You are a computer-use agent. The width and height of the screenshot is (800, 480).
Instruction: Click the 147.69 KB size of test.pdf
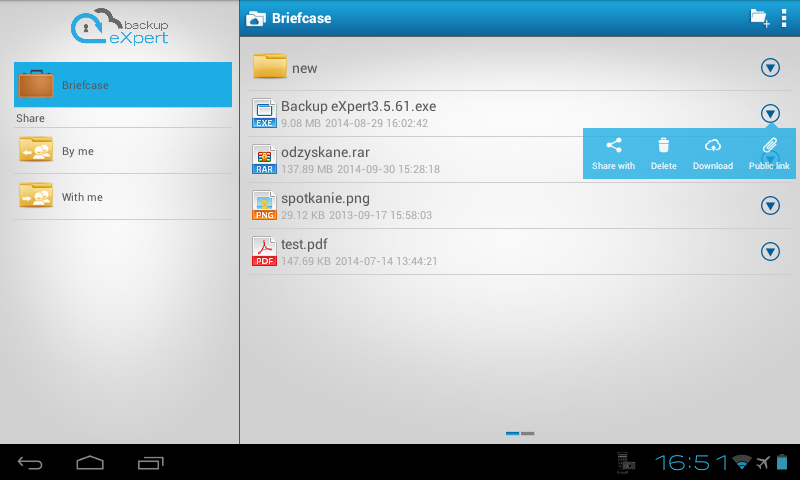(x=306, y=261)
